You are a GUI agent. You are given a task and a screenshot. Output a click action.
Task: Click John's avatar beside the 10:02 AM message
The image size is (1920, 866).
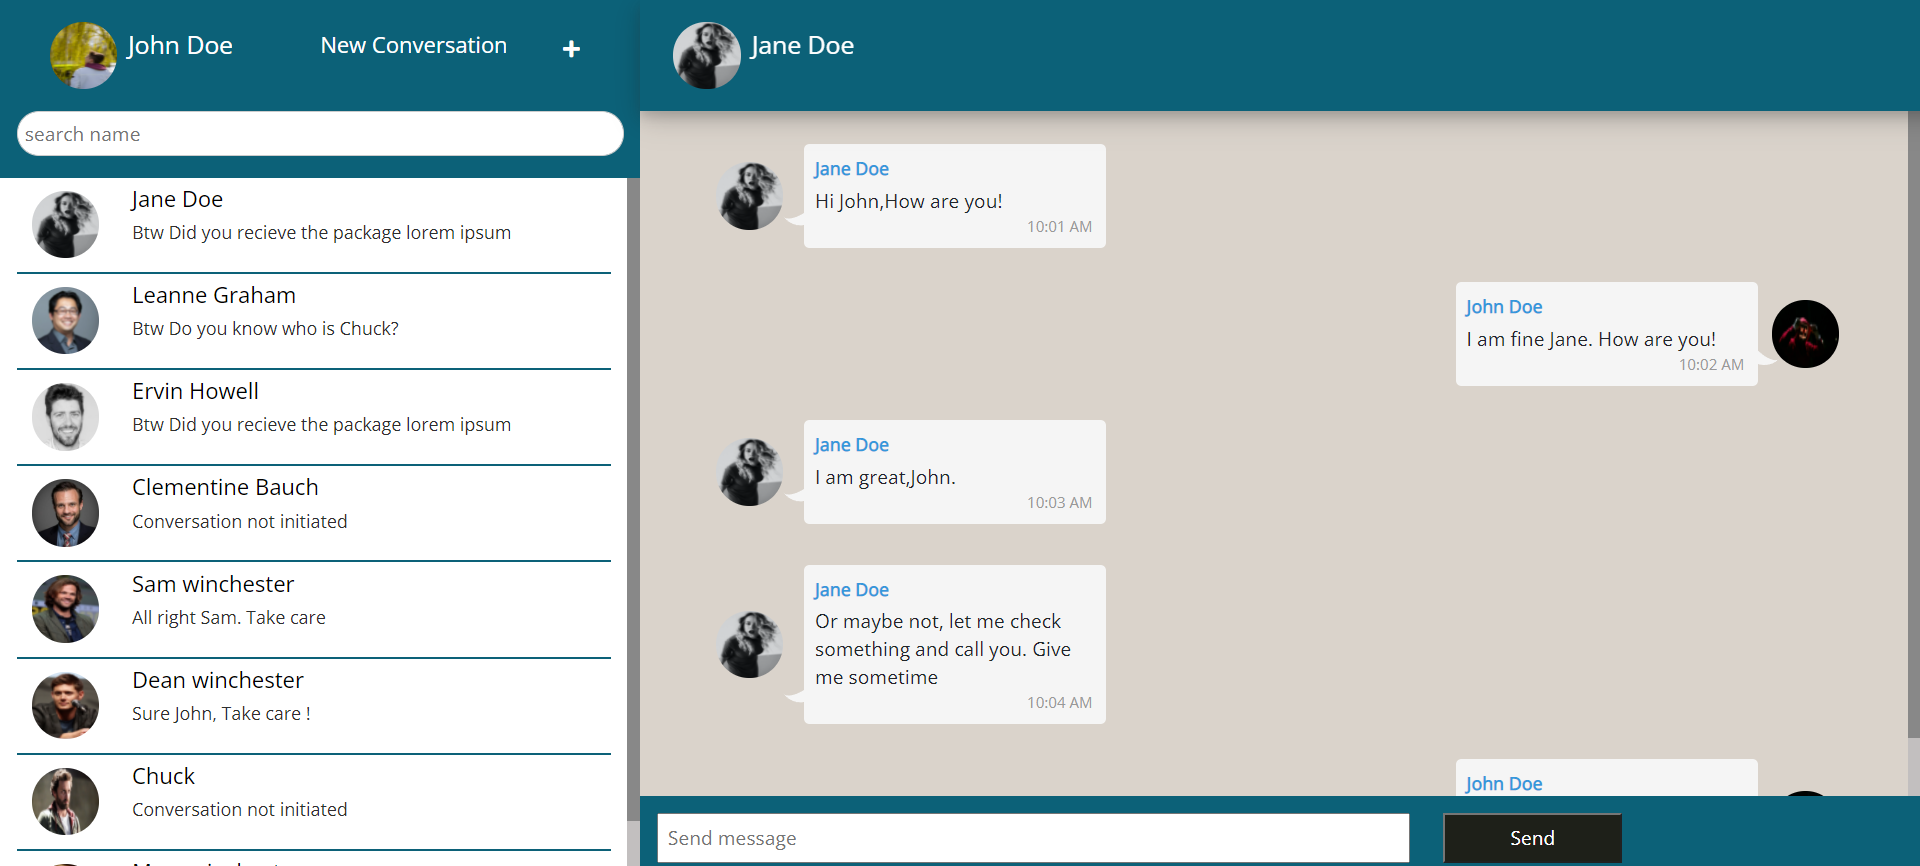(x=1805, y=334)
